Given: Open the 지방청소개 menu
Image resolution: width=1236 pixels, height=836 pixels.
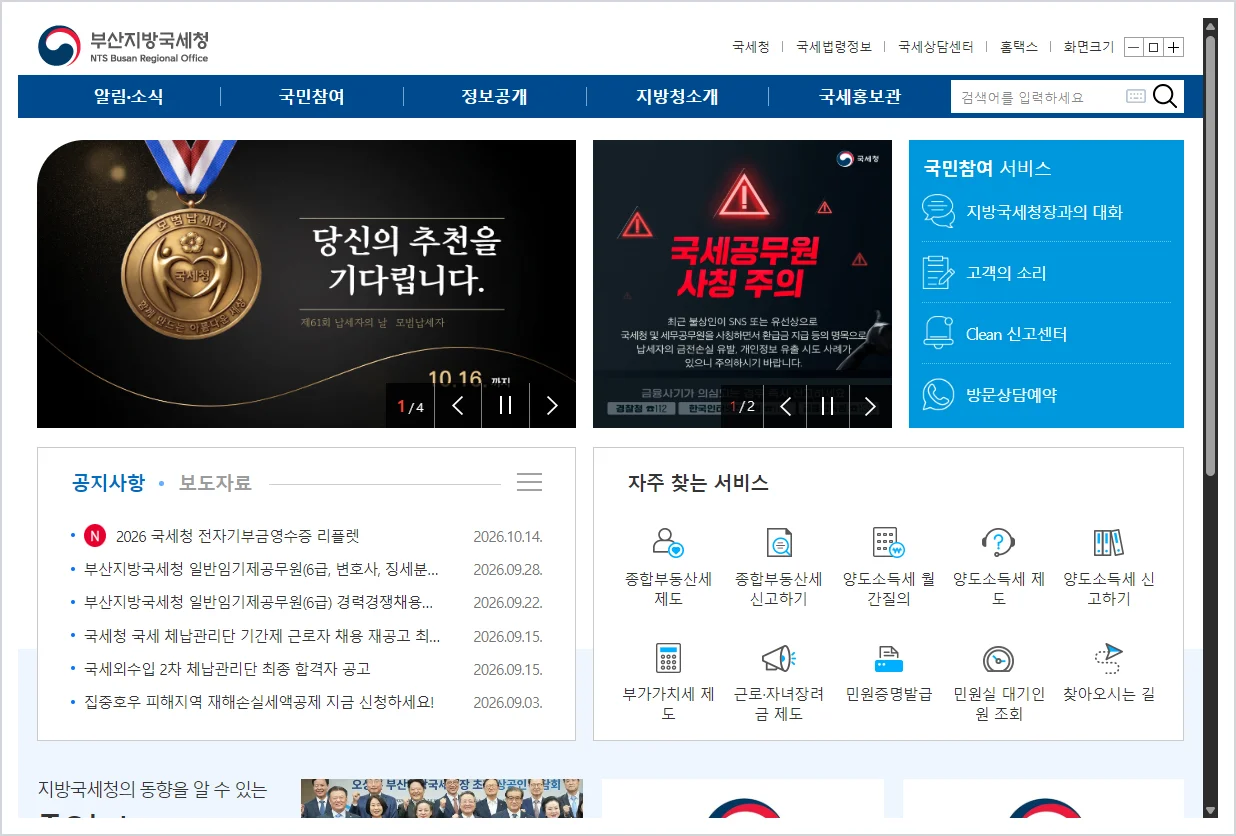Looking at the screenshot, I should (677, 97).
